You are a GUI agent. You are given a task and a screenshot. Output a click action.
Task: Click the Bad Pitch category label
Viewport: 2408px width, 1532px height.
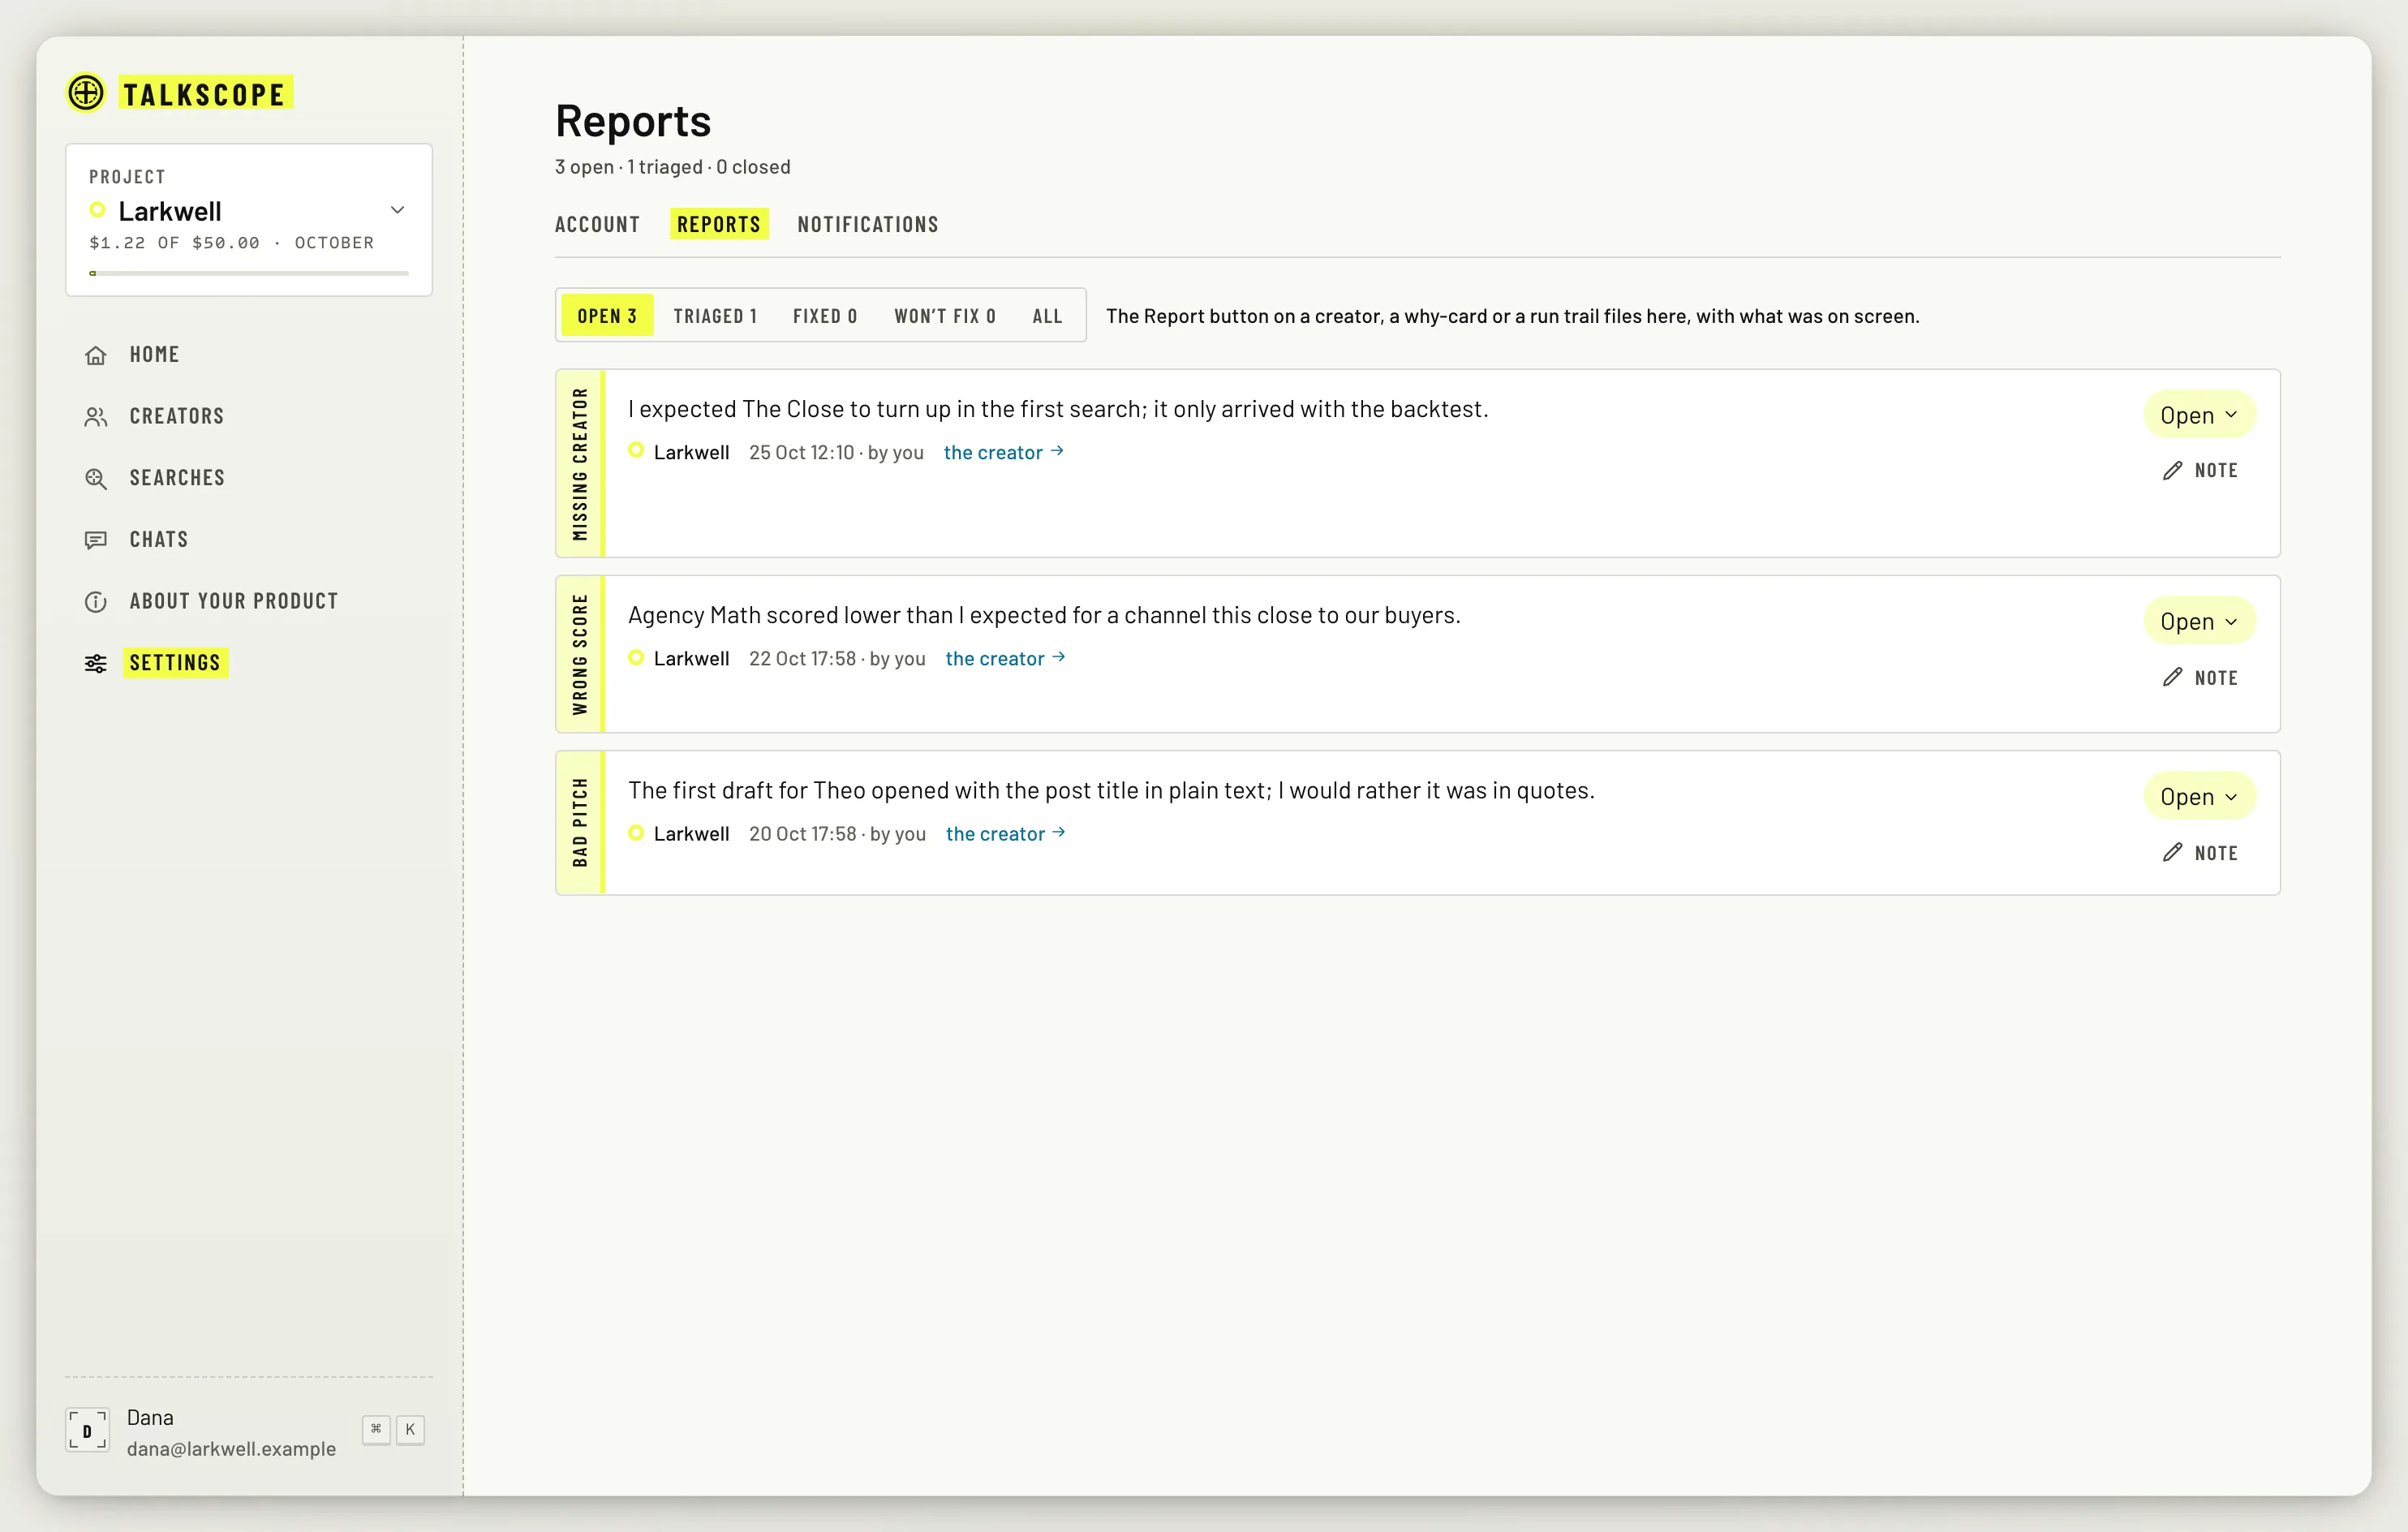click(580, 822)
